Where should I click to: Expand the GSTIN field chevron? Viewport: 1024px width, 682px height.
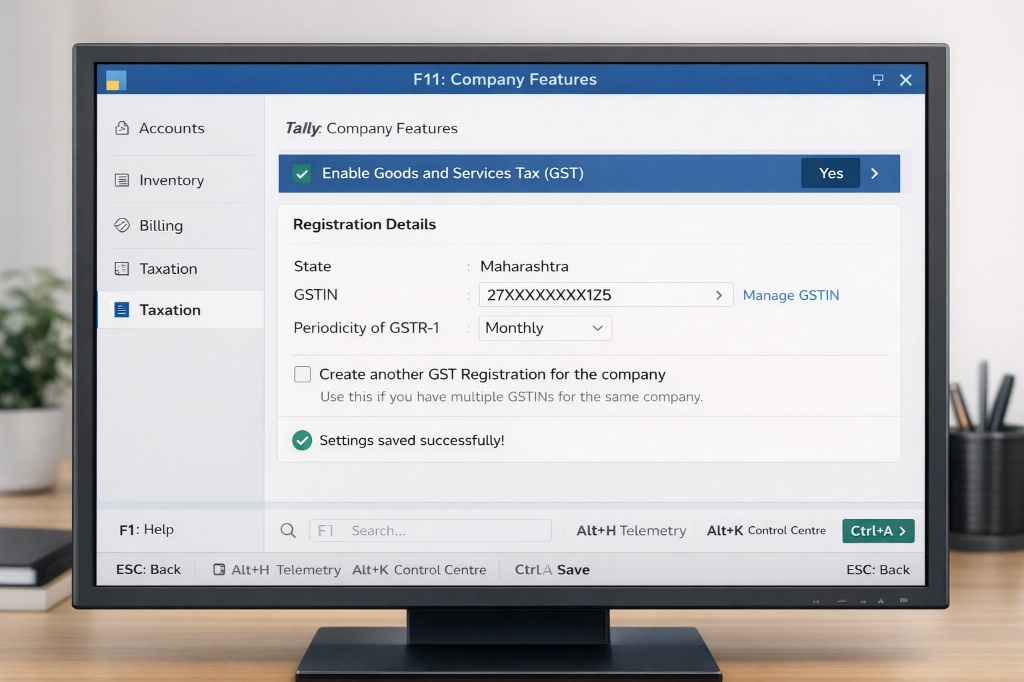(x=719, y=294)
